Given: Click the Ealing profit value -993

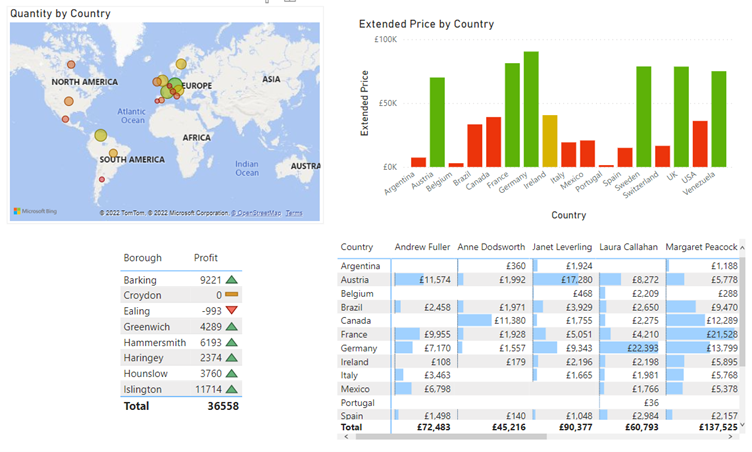Looking at the screenshot, I should 212,311.
